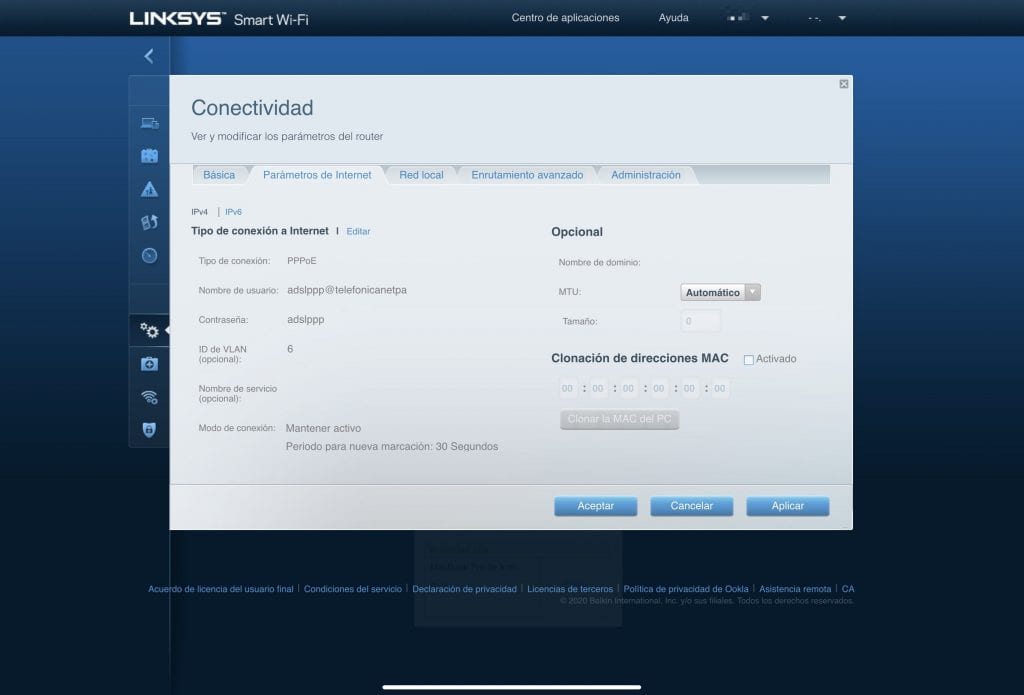The width and height of the screenshot is (1024, 695).
Task: Switch to the IPv6 settings link
Action: (233, 212)
